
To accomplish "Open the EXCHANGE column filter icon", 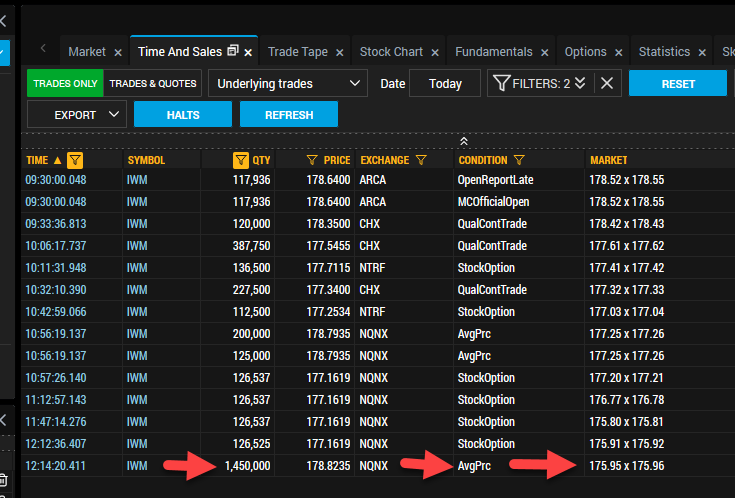I will (421, 160).
